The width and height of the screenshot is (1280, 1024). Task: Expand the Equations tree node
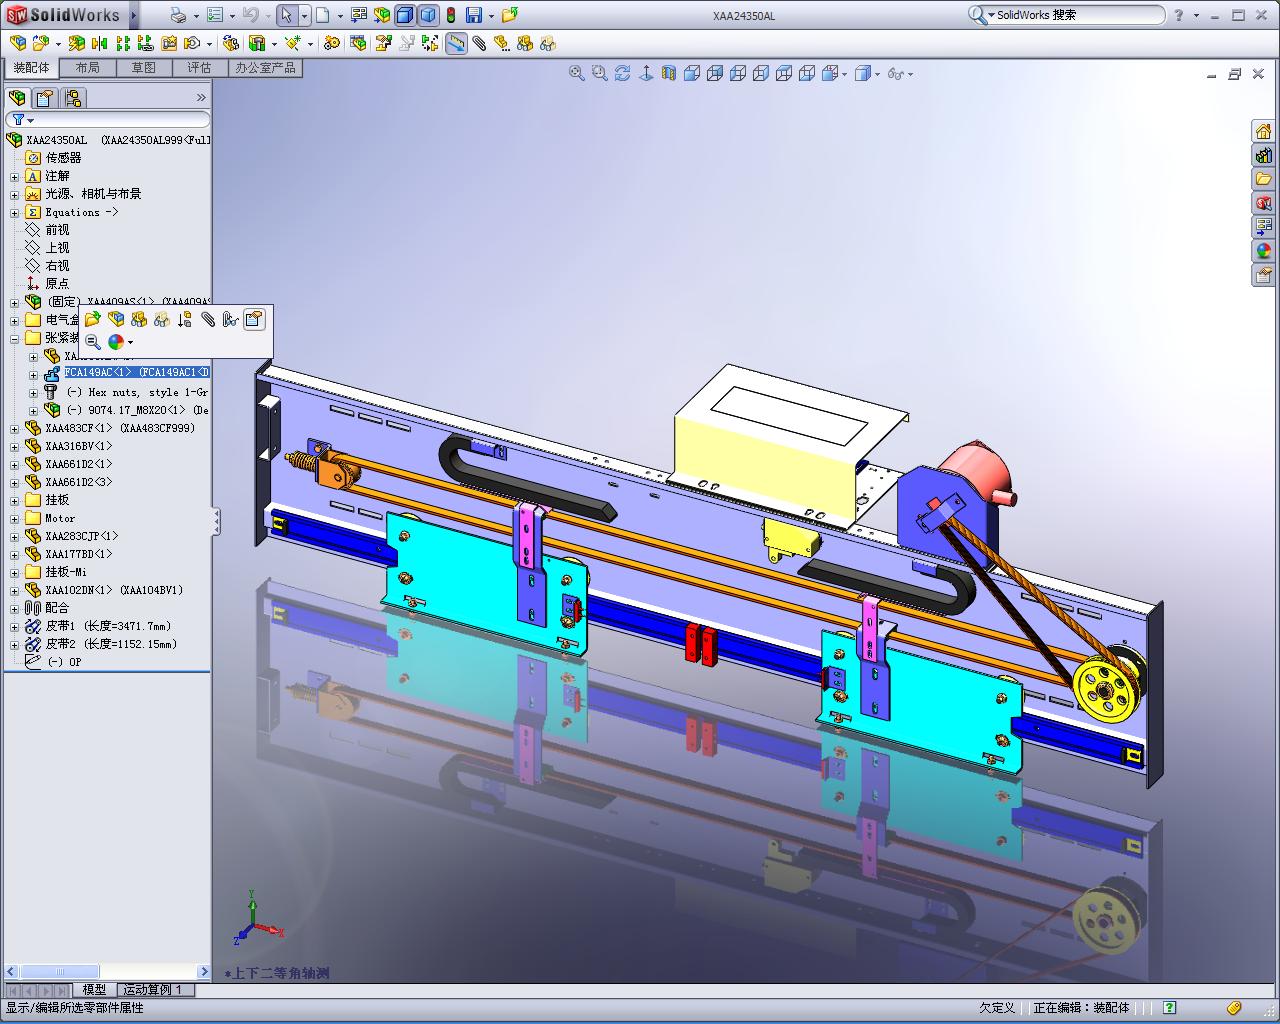click(15, 212)
